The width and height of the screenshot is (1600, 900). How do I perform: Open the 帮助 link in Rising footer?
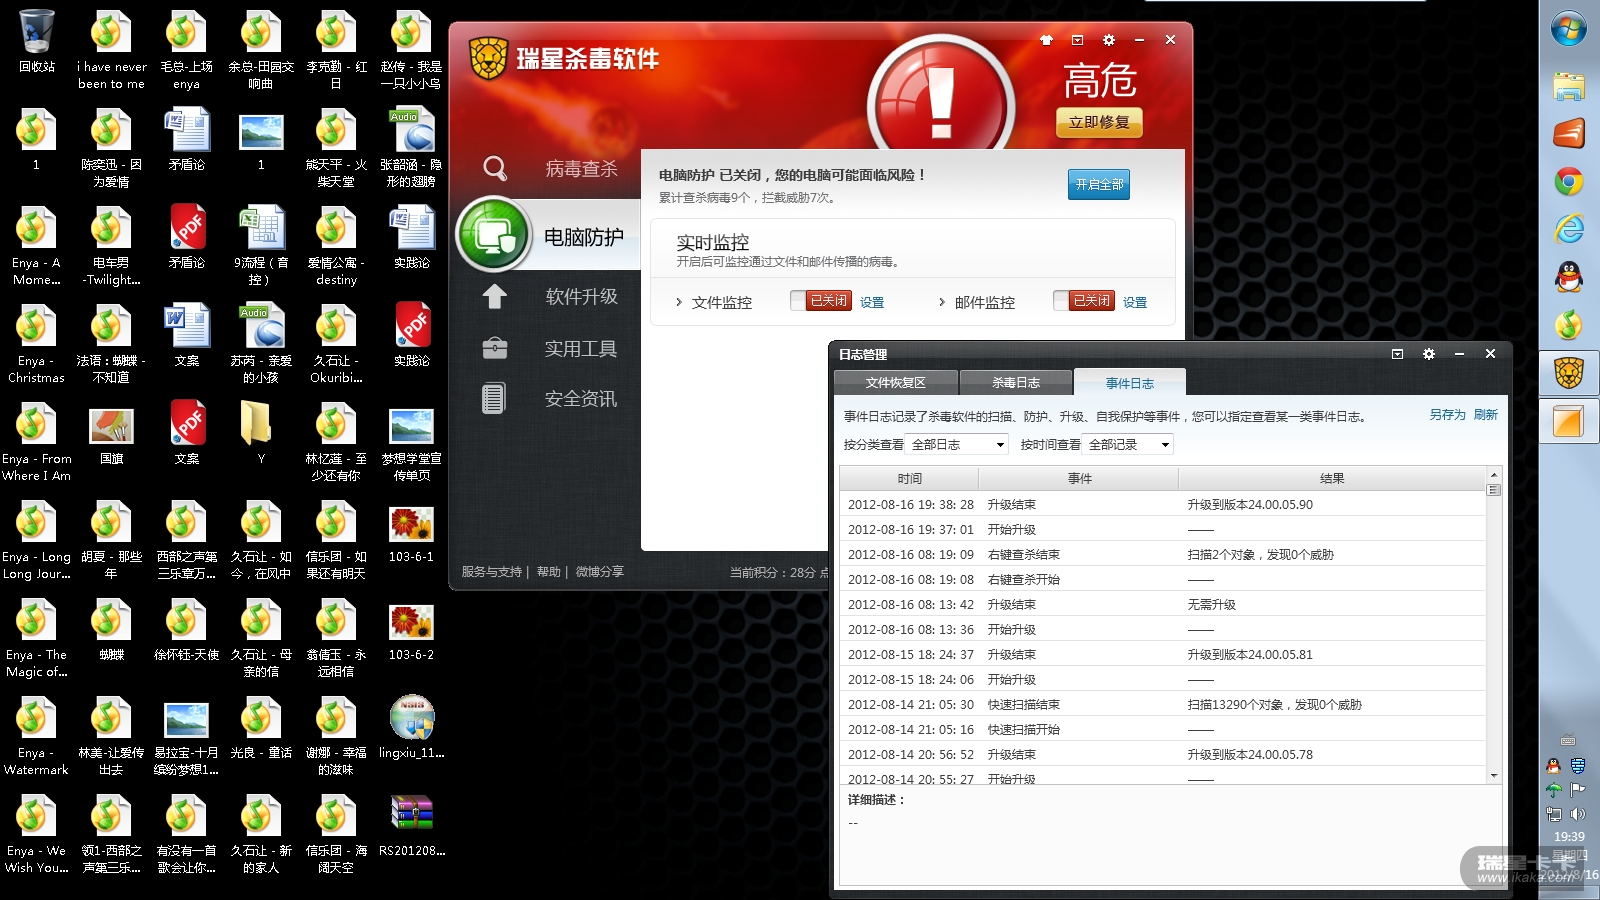click(x=549, y=572)
